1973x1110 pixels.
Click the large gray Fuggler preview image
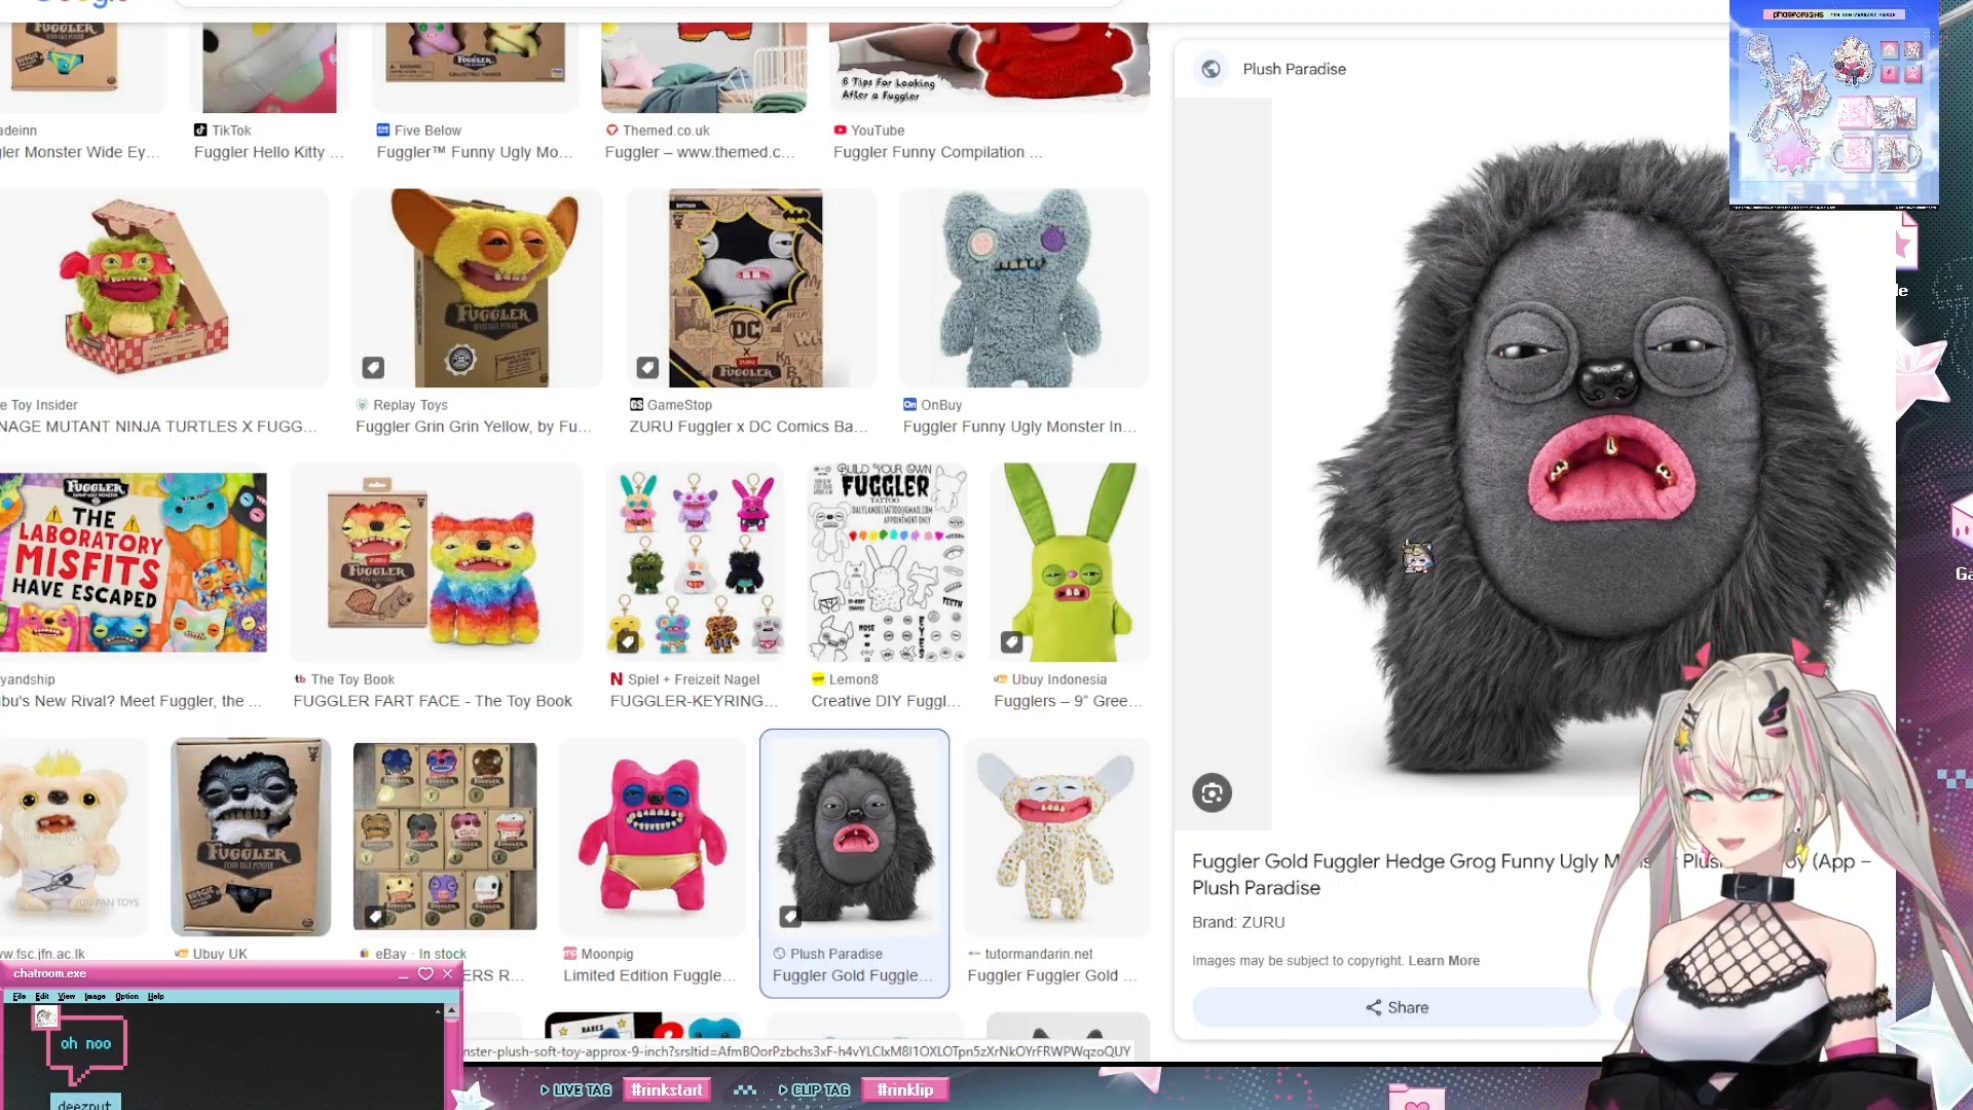coord(1585,465)
